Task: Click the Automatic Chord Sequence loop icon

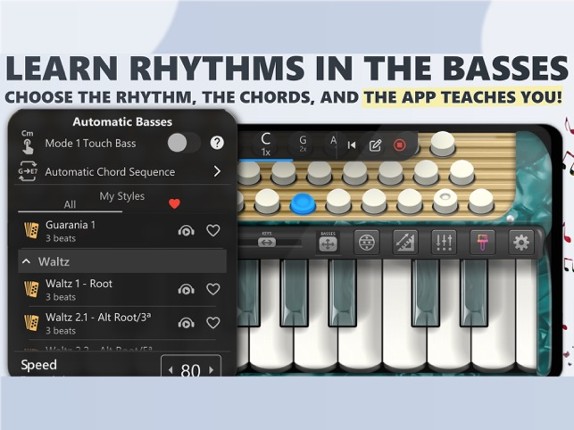Action: 28,171
